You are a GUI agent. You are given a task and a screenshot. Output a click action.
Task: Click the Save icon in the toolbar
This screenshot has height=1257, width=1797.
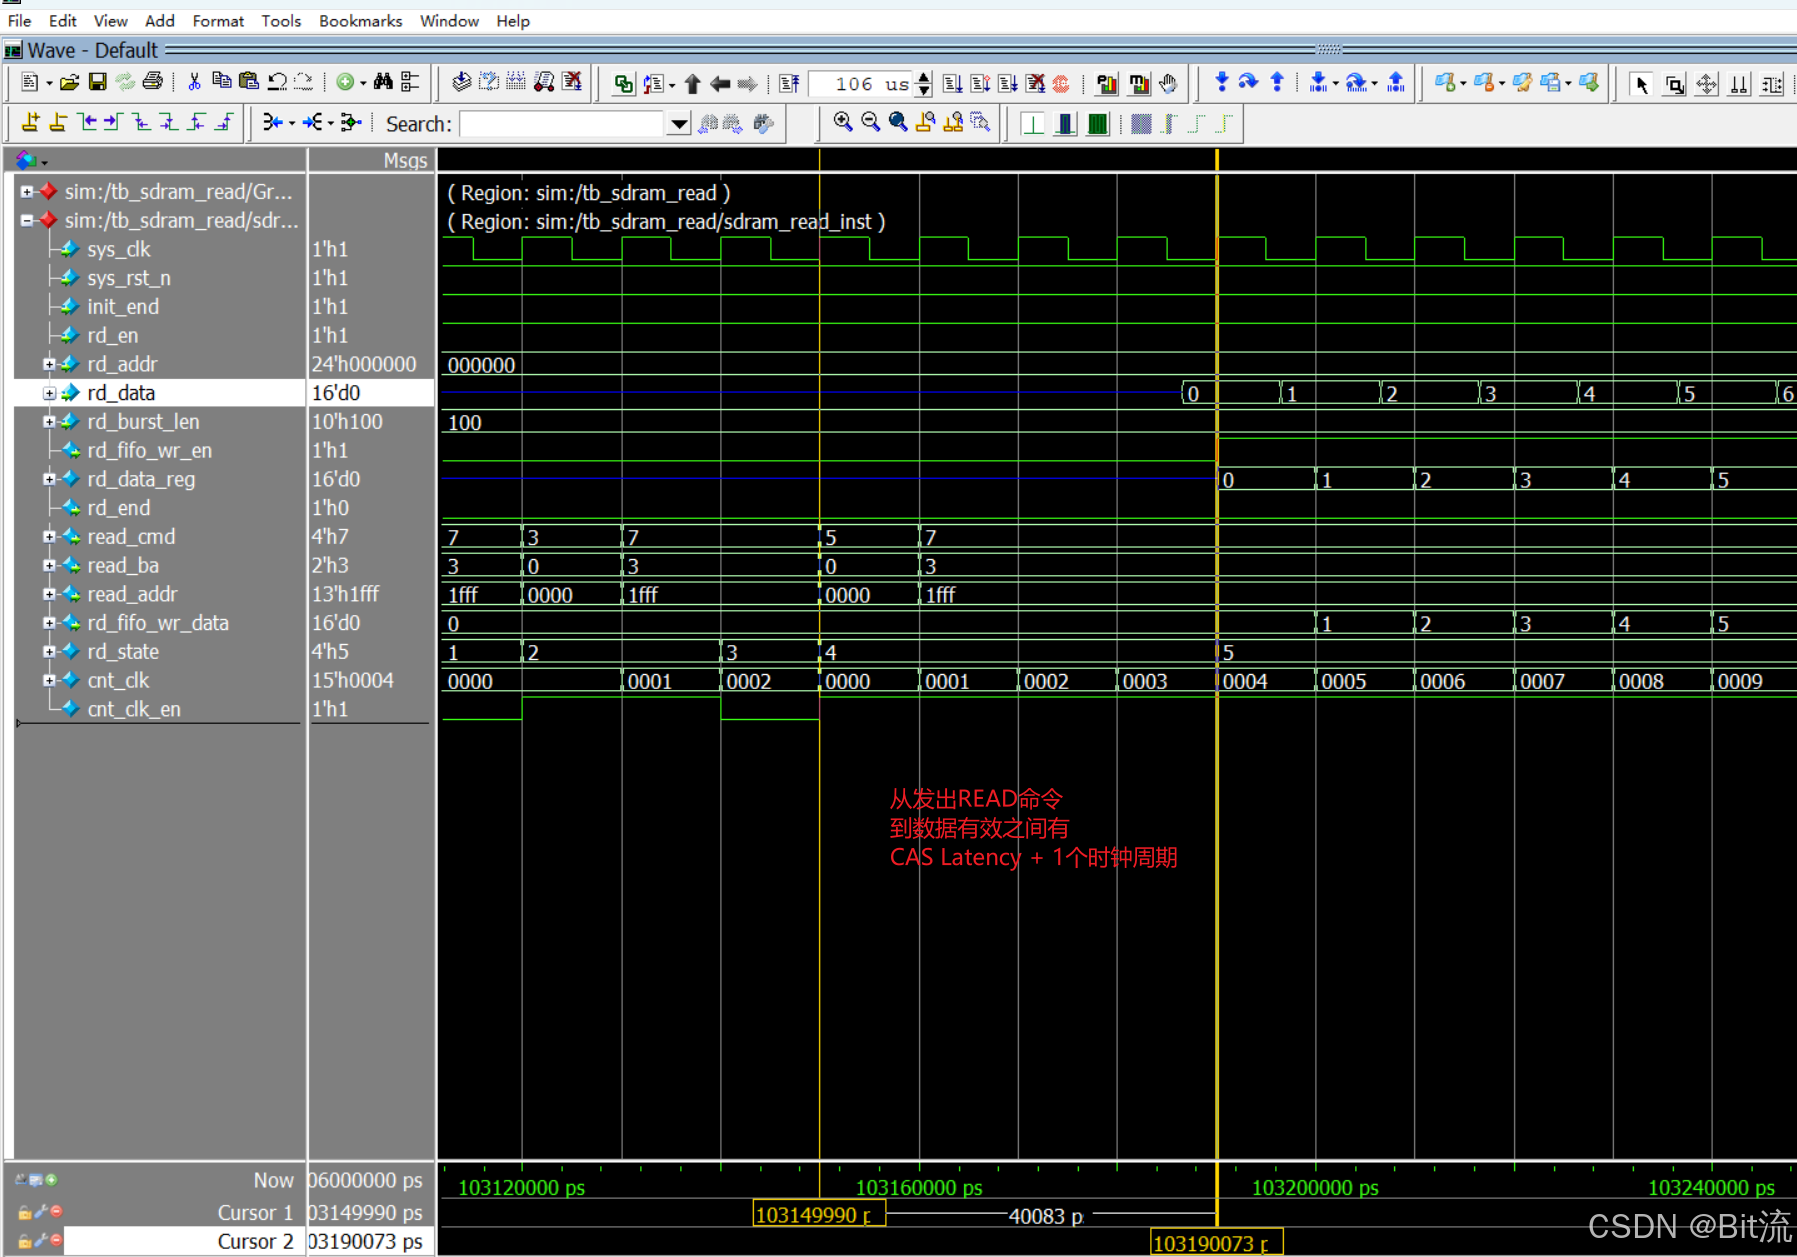(x=97, y=82)
